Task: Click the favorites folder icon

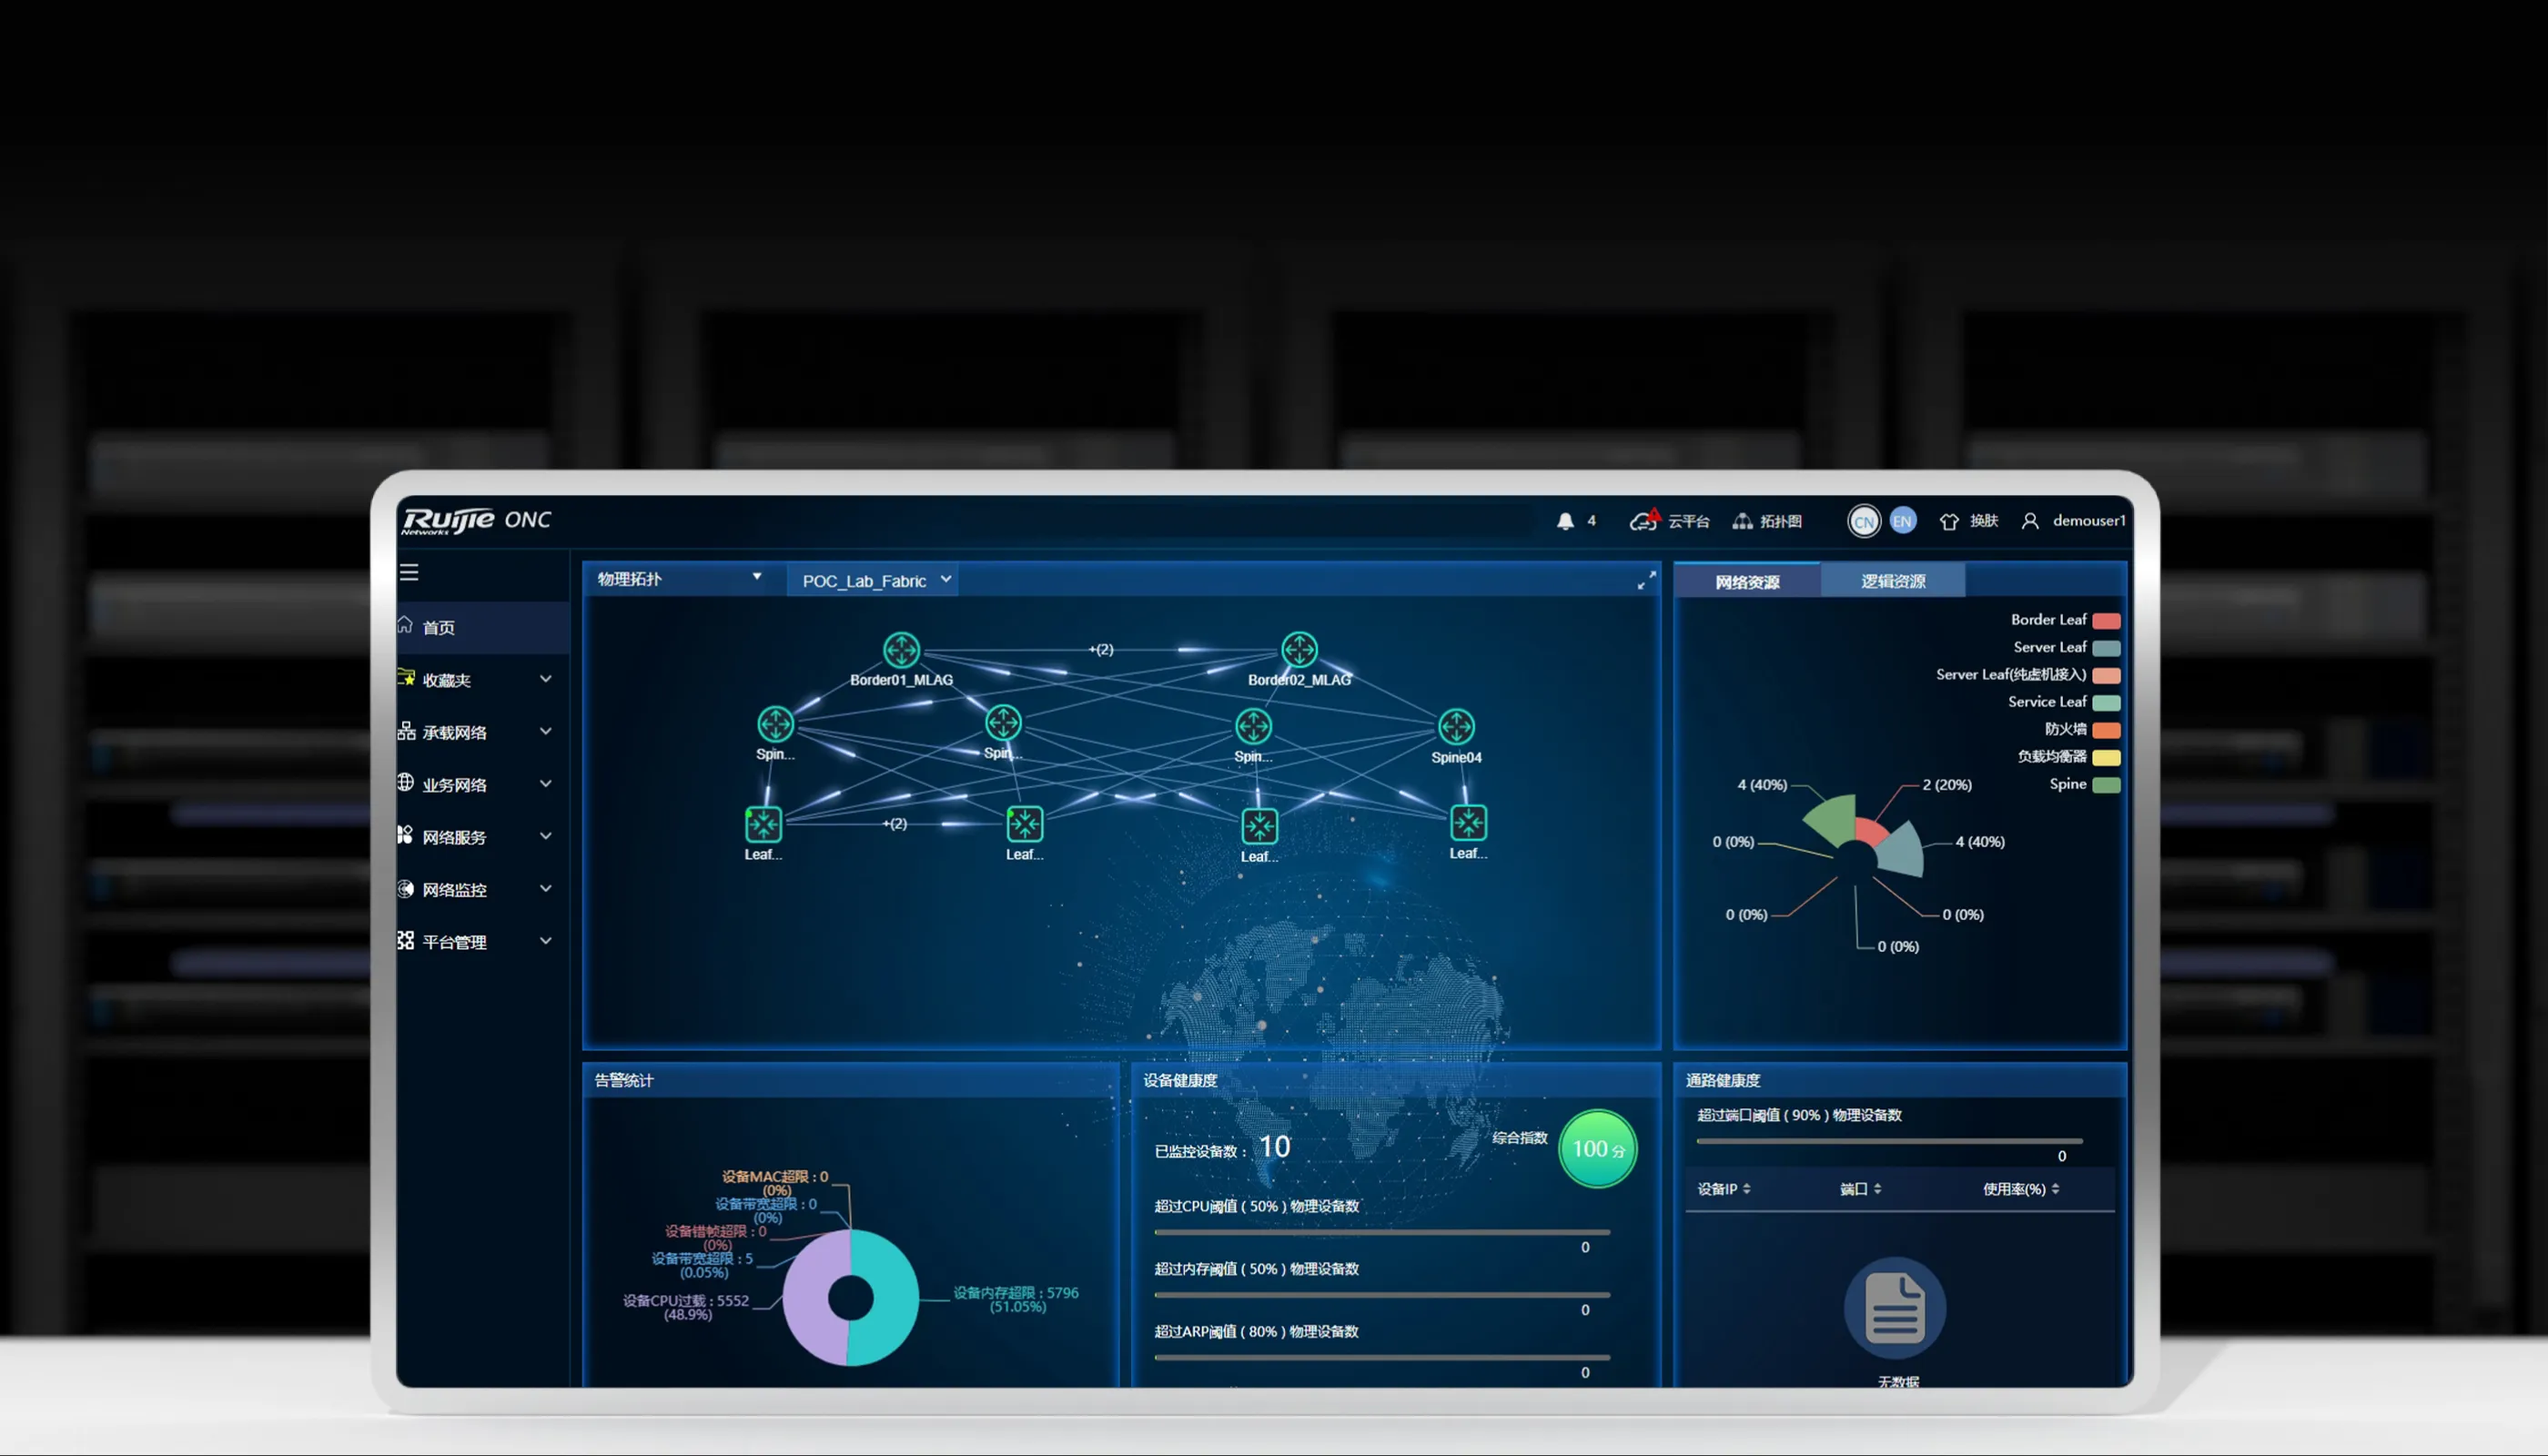Action: tap(406, 678)
